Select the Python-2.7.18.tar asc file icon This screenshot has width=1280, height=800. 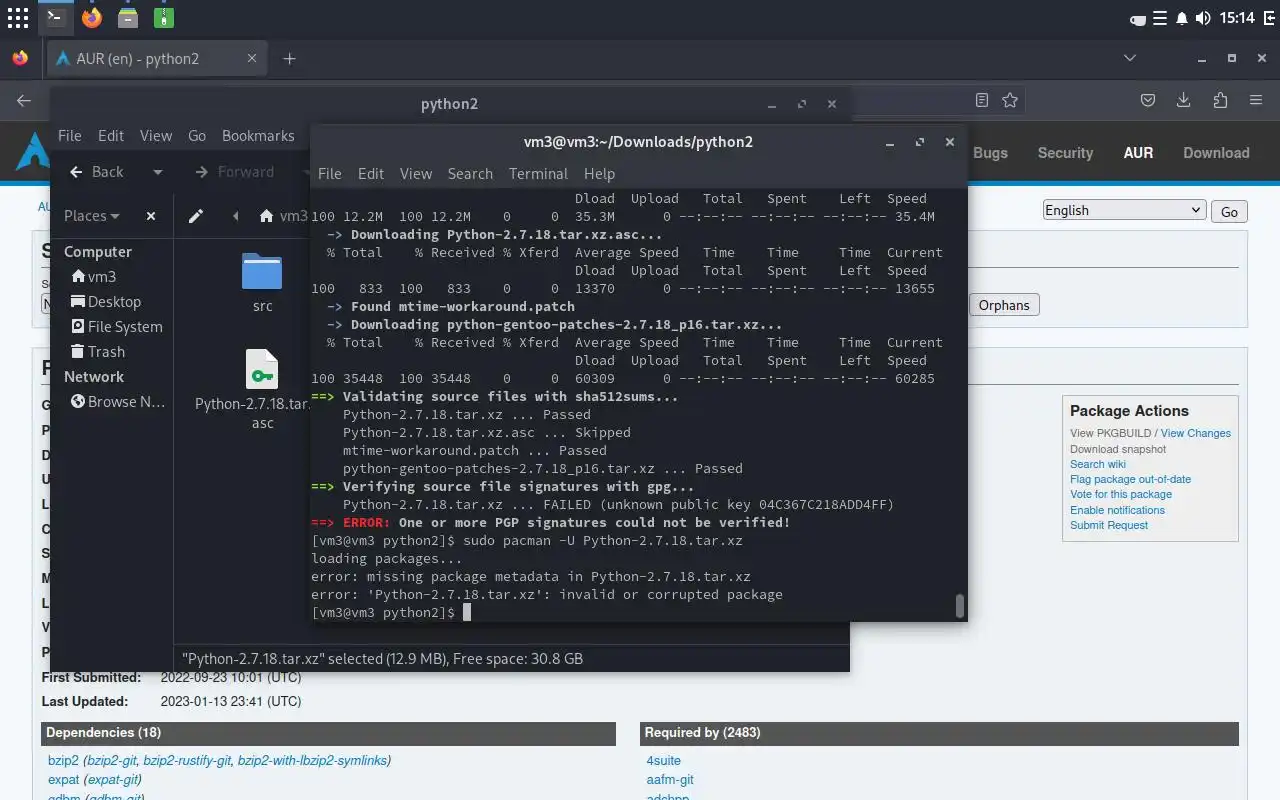pyautogui.click(x=262, y=369)
